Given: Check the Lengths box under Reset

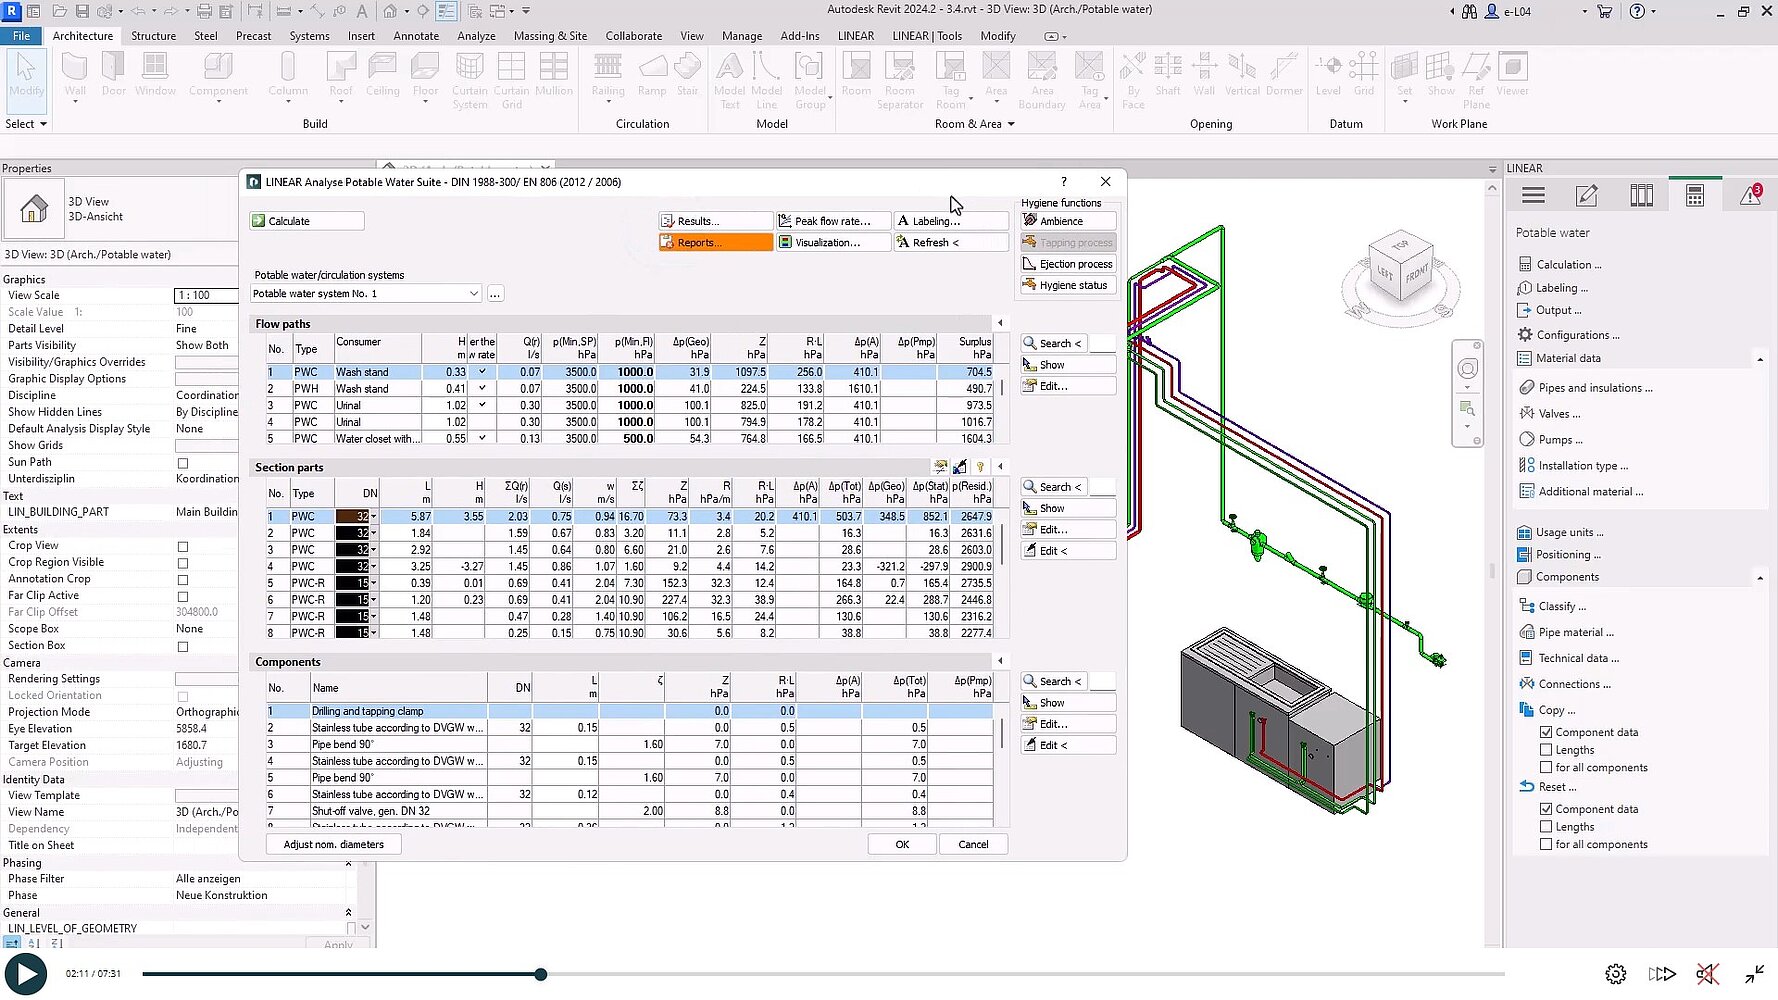Looking at the screenshot, I should [x=1546, y=827].
